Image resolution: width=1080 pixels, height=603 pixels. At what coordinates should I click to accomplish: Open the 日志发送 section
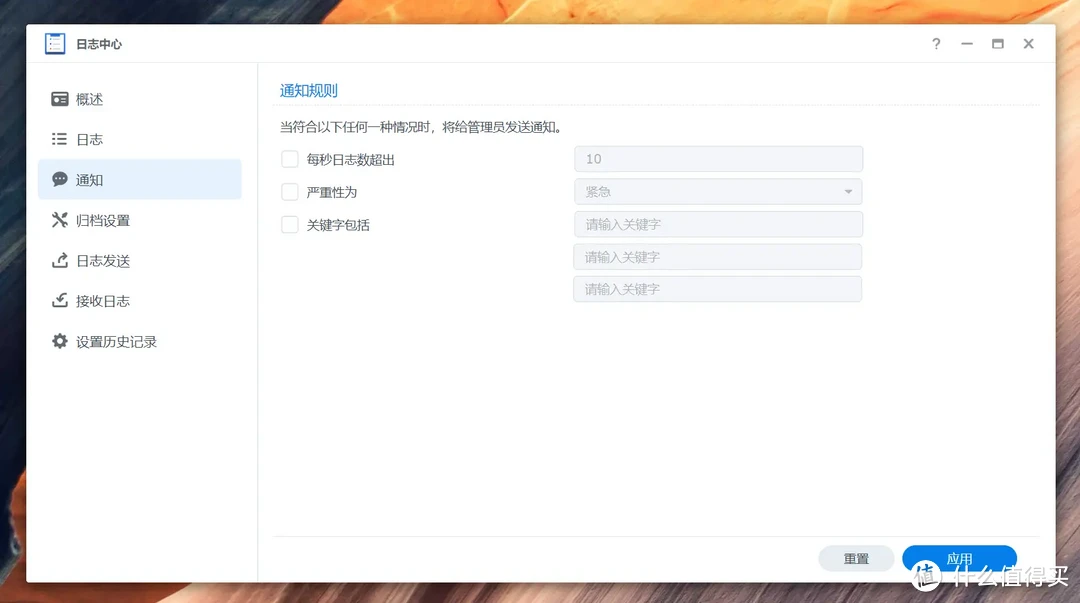(103, 261)
